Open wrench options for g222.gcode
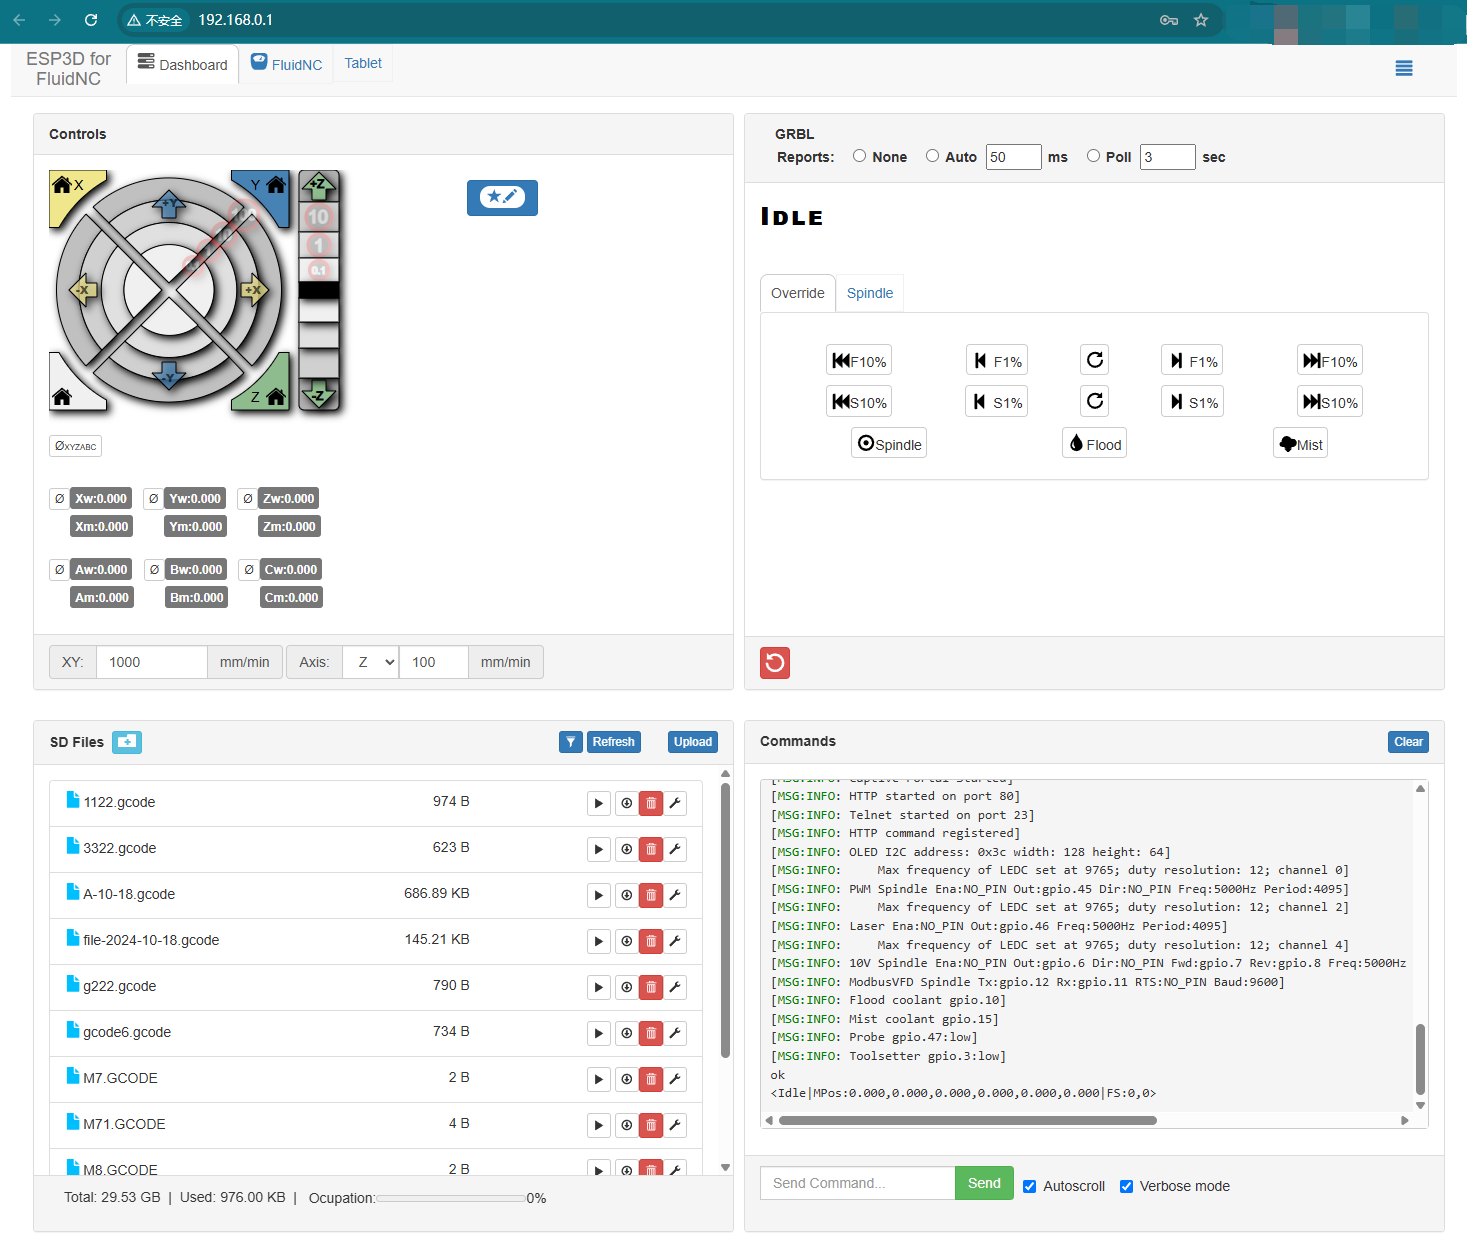Screen dimensions: 1467x1242 (675, 987)
